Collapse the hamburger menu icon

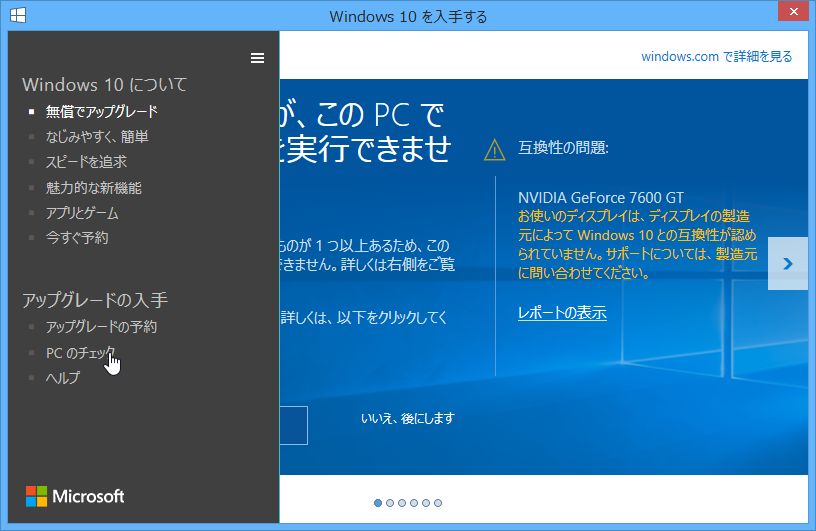pyautogui.click(x=257, y=58)
